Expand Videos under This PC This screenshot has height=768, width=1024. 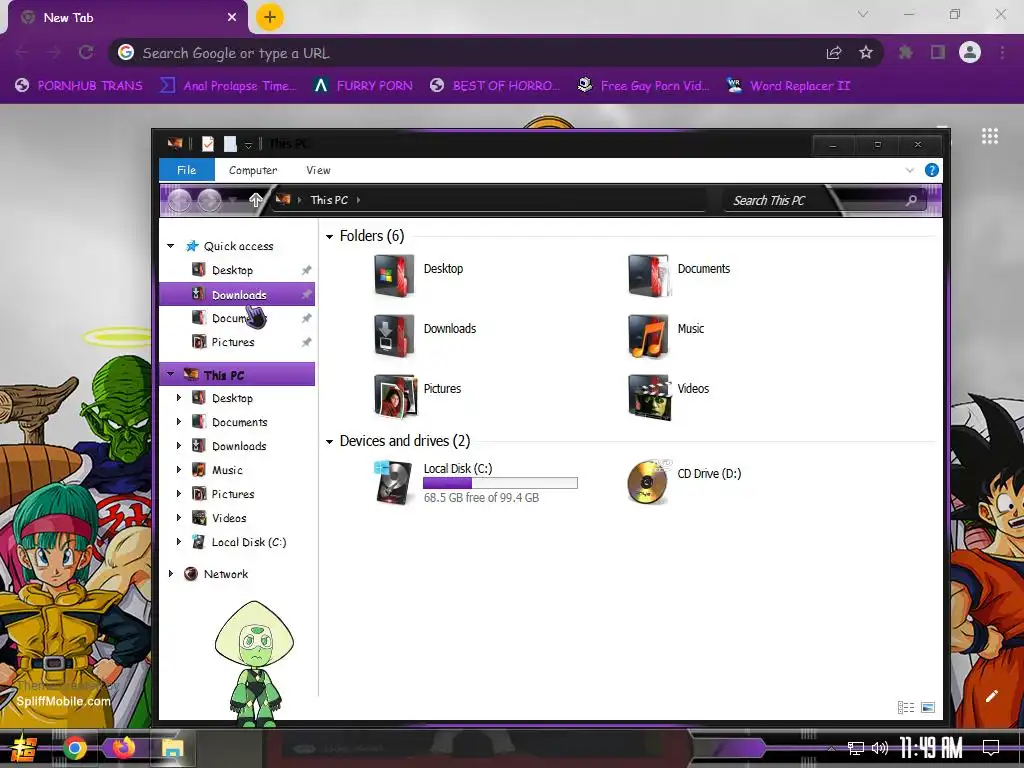point(179,518)
